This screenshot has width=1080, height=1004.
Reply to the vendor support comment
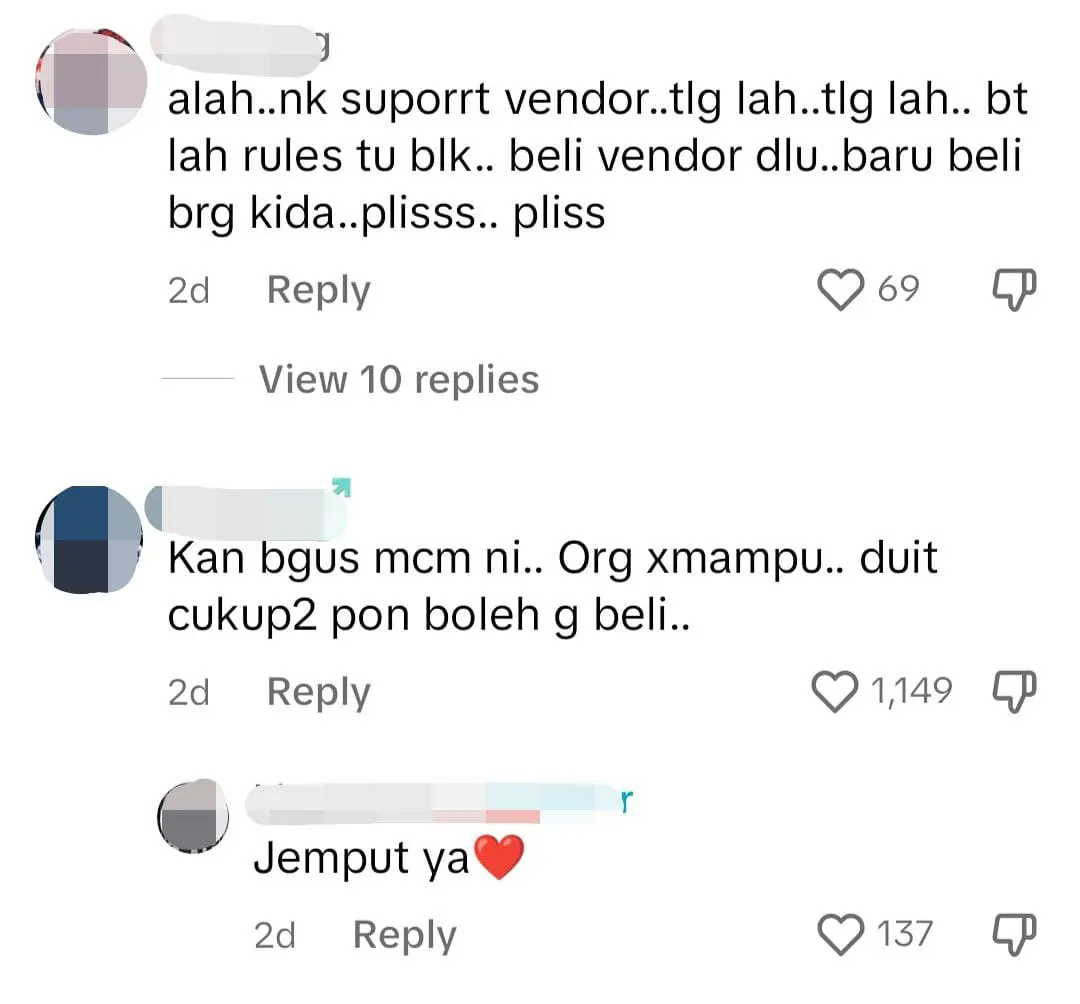pos(319,291)
